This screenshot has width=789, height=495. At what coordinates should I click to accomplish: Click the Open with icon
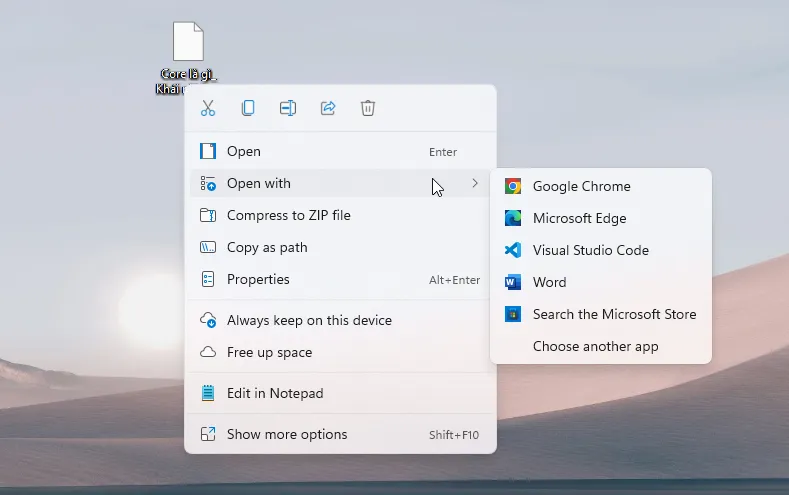coord(208,183)
